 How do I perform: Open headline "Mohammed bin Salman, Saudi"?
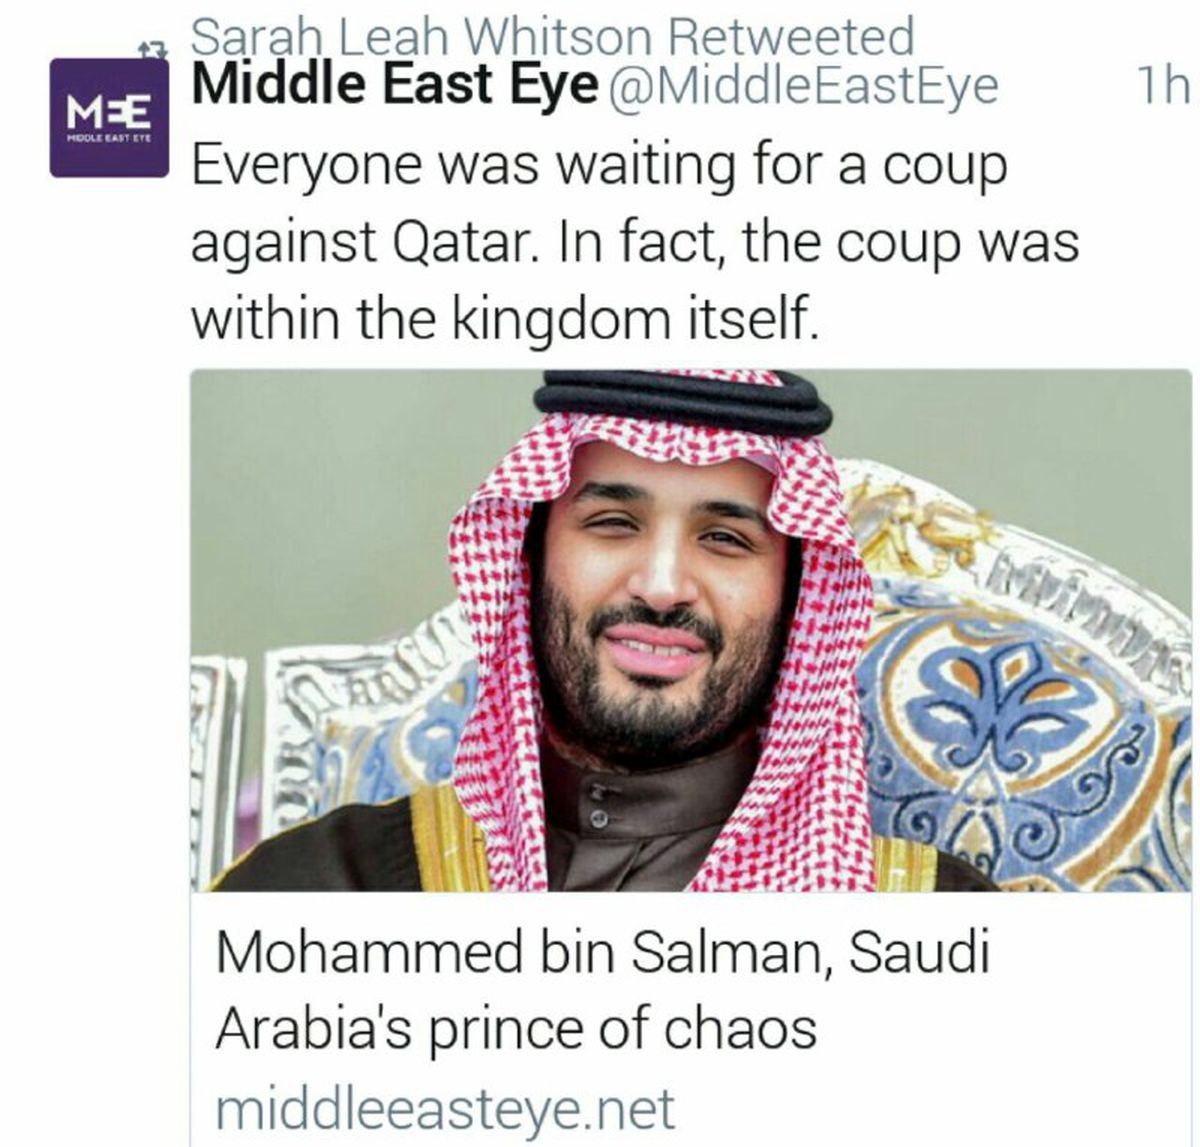pos(602,952)
